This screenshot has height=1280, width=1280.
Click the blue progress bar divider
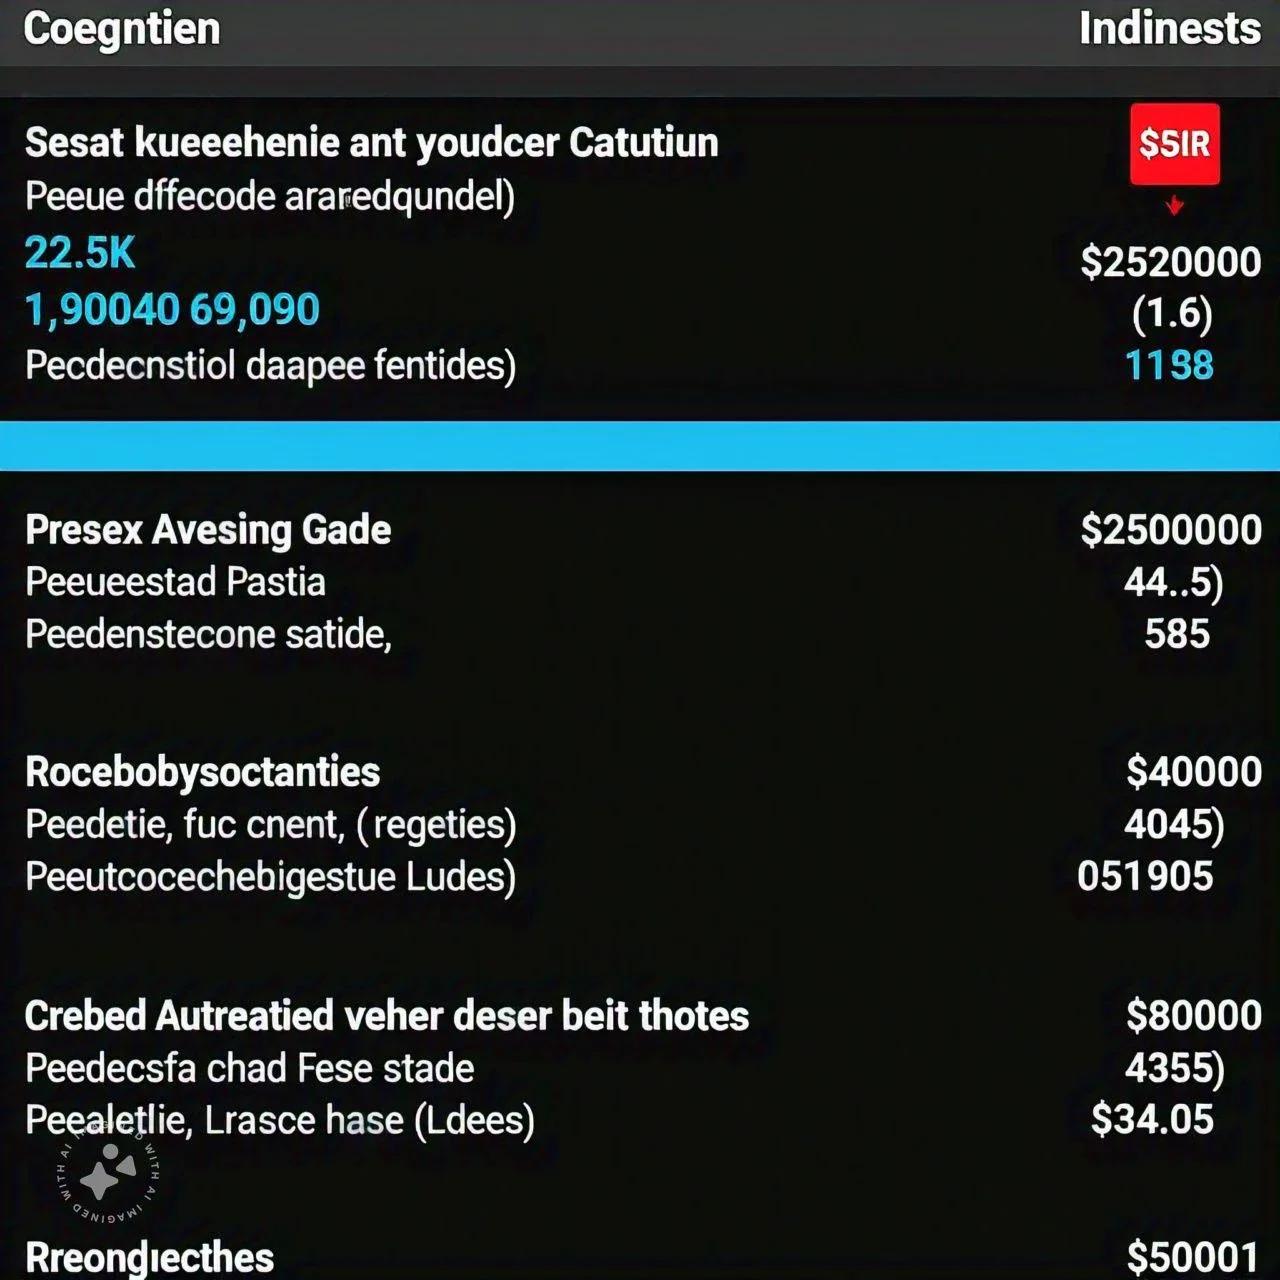point(640,445)
